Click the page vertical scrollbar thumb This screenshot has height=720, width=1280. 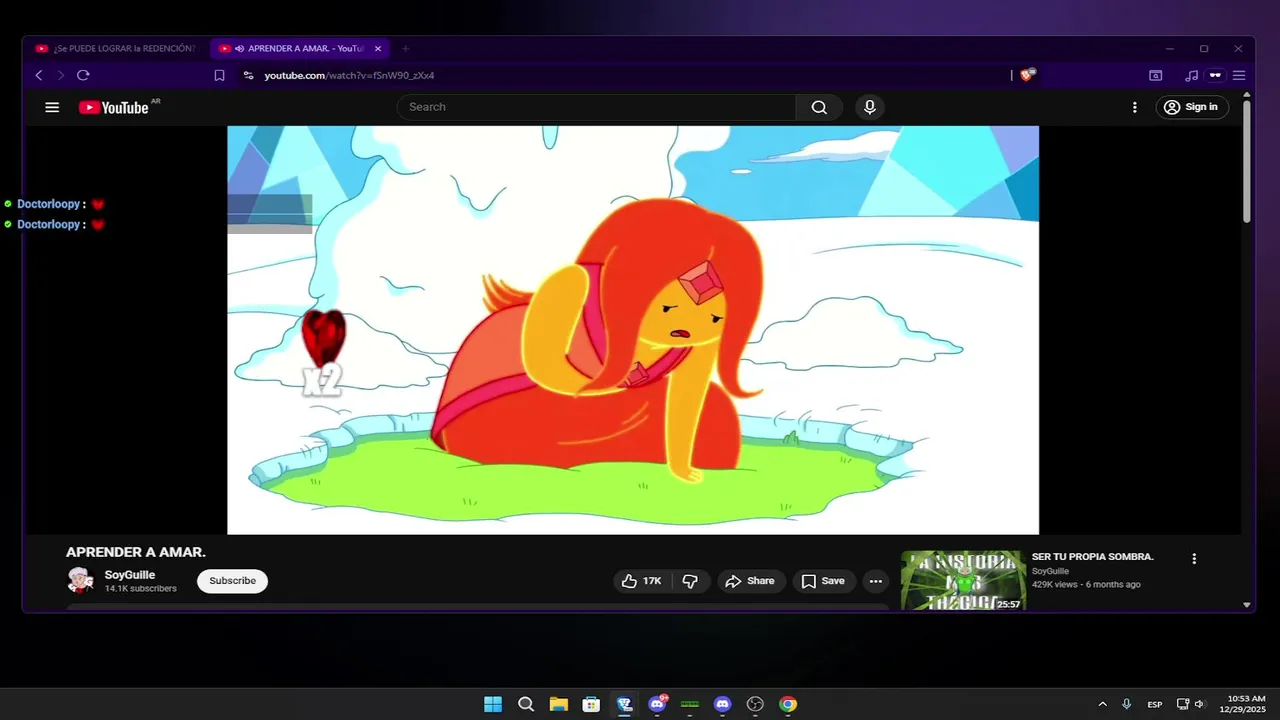[x=1246, y=162]
